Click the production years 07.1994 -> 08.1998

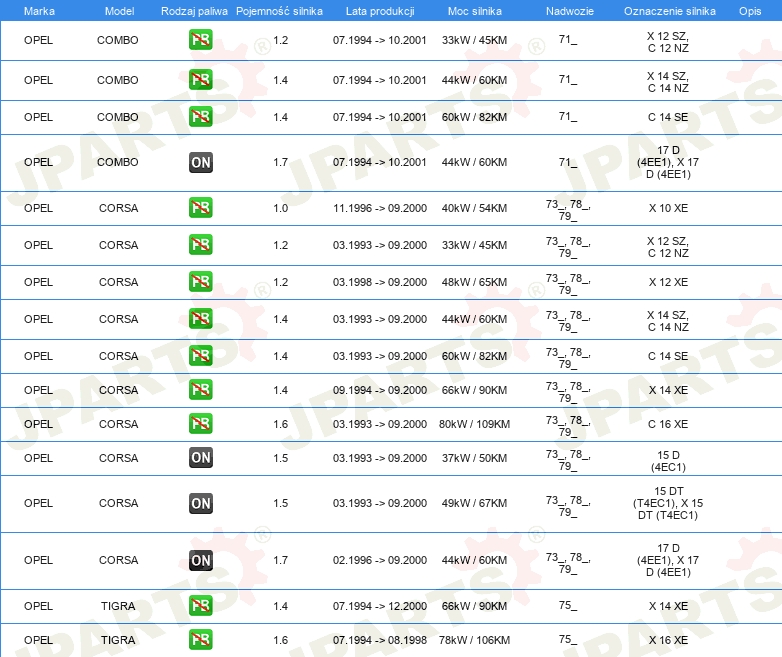coord(380,640)
